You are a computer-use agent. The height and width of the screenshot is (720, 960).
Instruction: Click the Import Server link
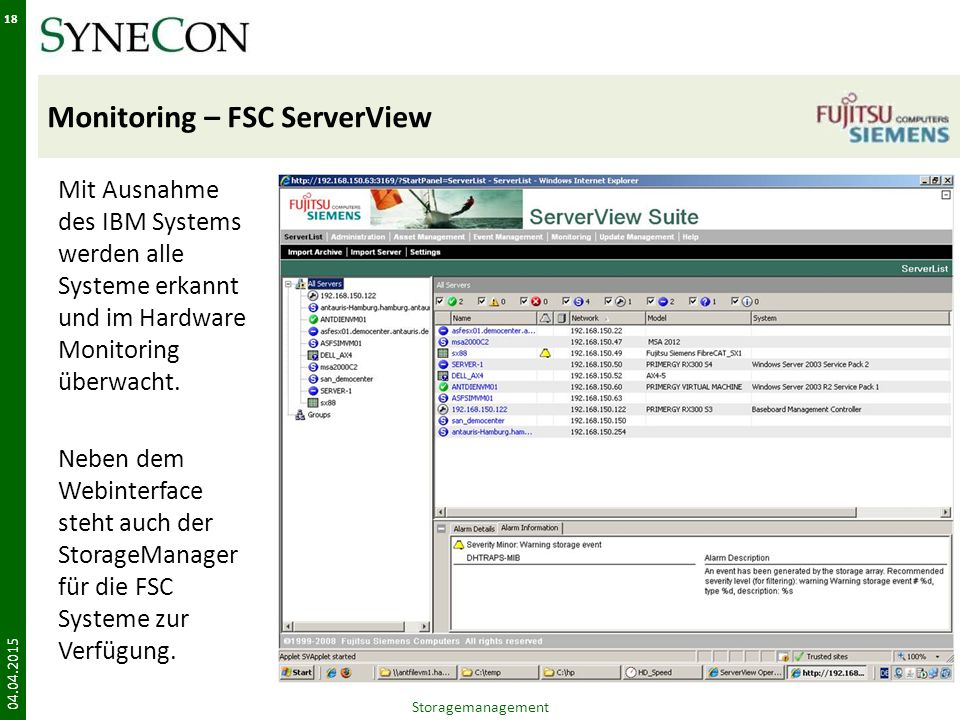pos(376,252)
